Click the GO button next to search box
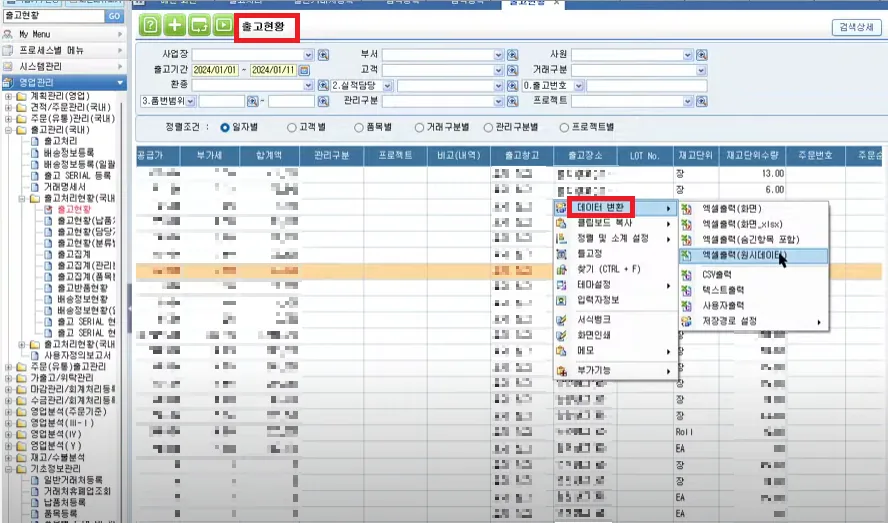 coord(114,16)
